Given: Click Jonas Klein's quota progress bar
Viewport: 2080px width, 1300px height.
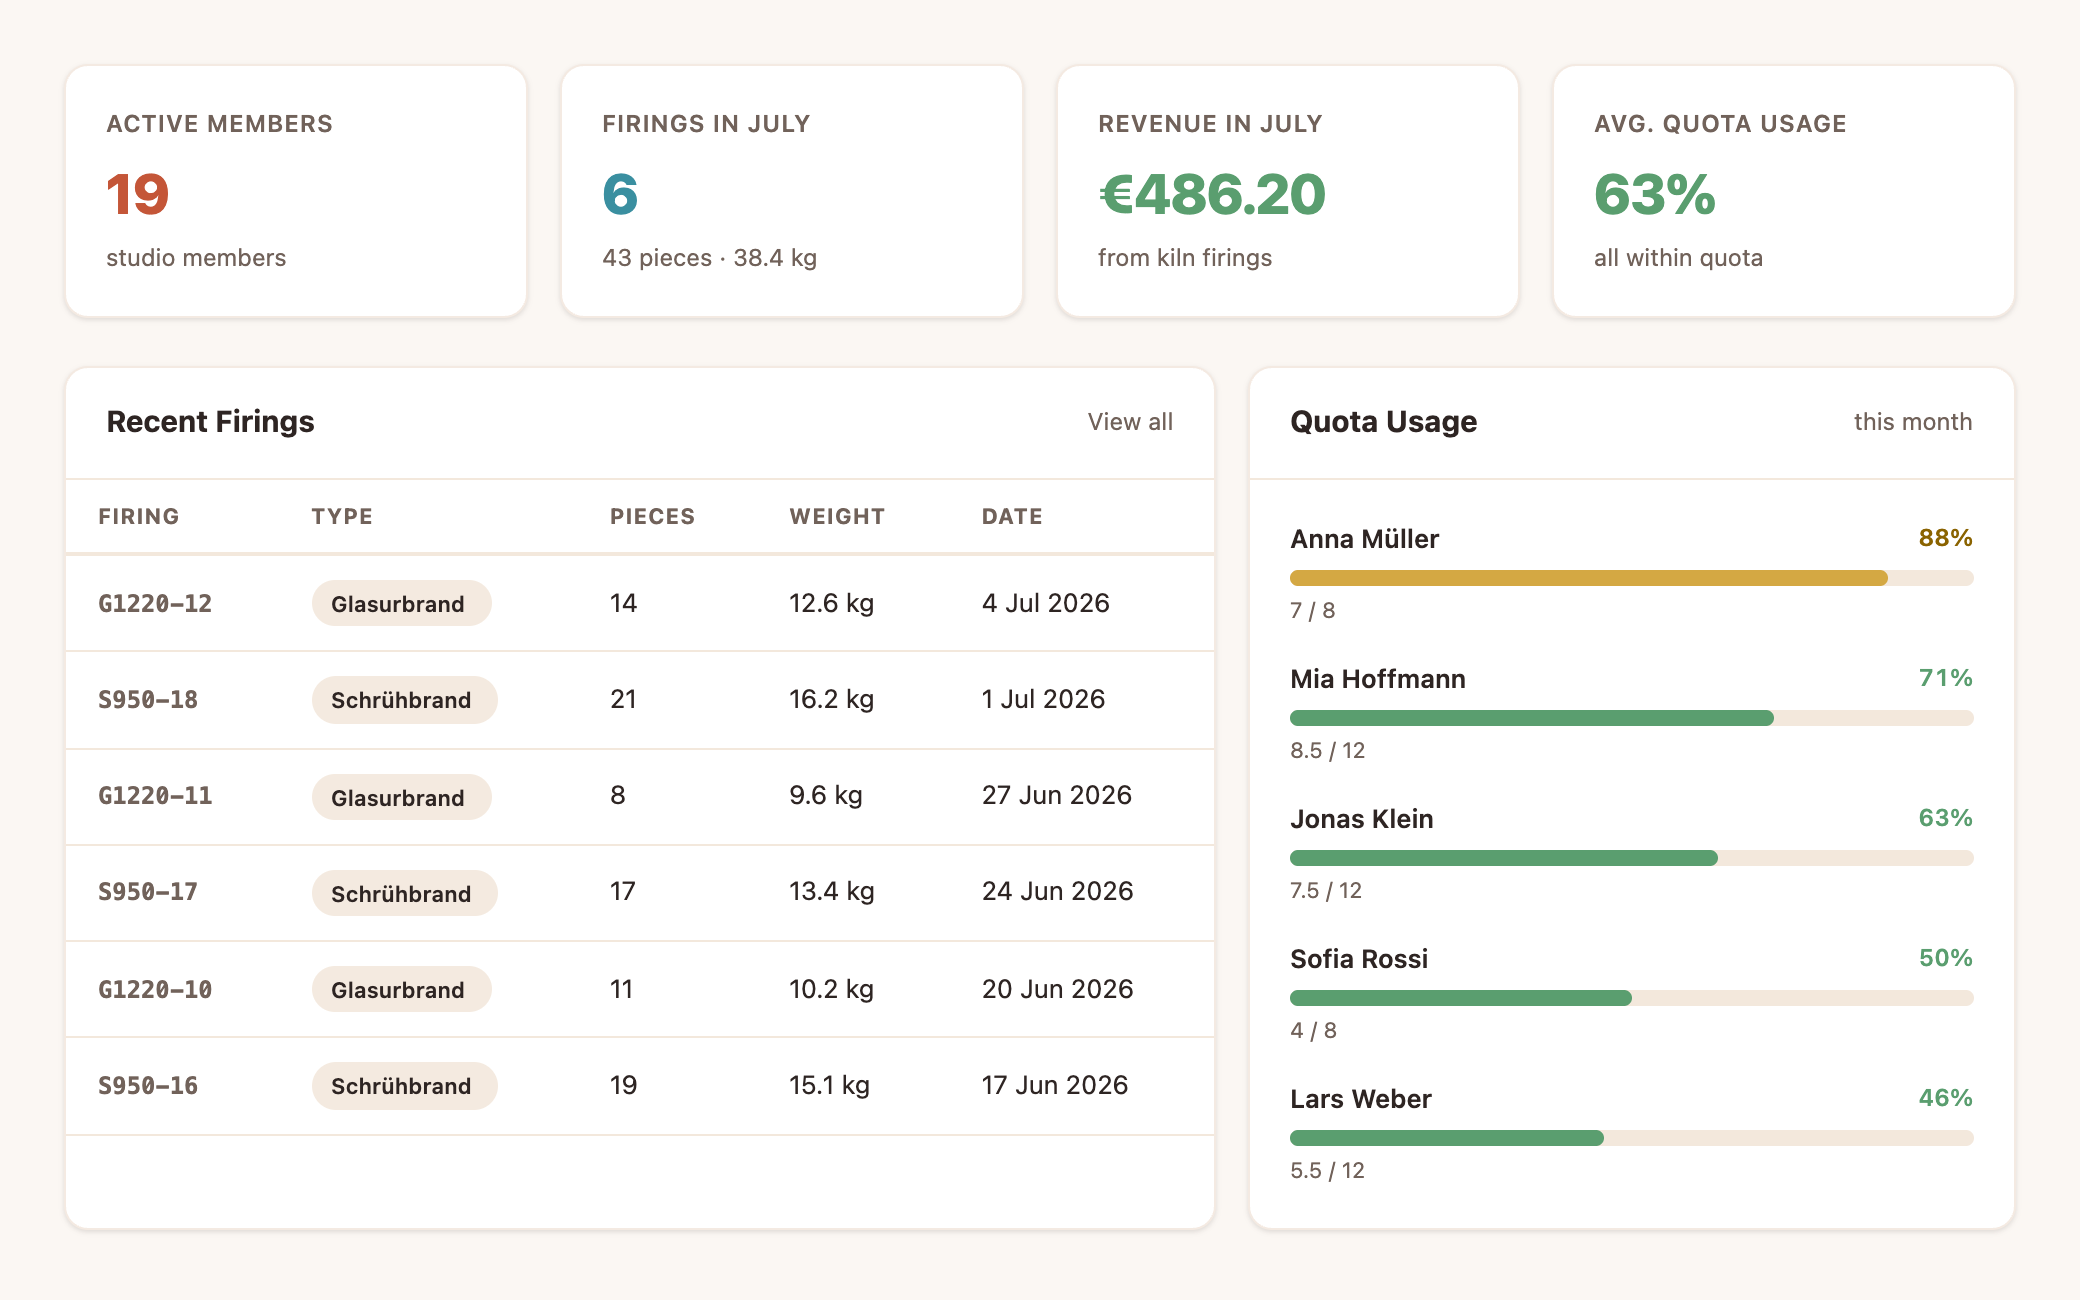Looking at the screenshot, I should (x=1631, y=858).
